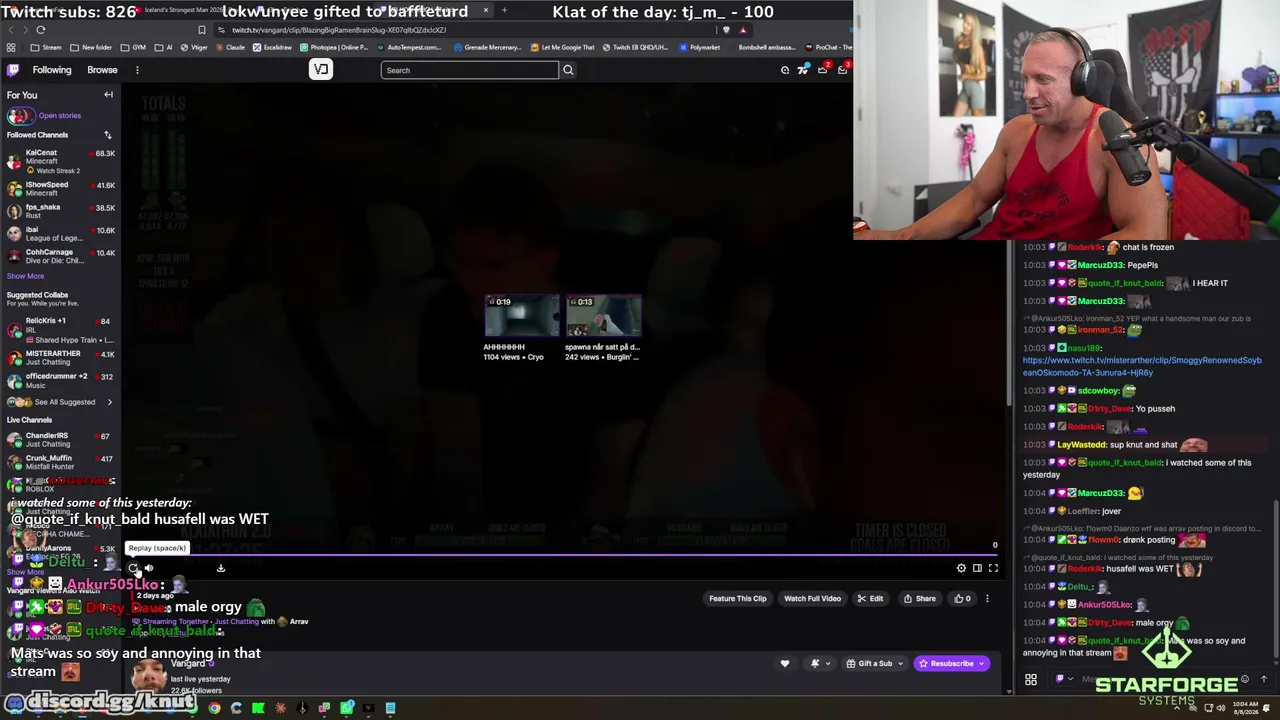Open the Polymarket bookmark
1280x720 pixels.
pos(699,47)
